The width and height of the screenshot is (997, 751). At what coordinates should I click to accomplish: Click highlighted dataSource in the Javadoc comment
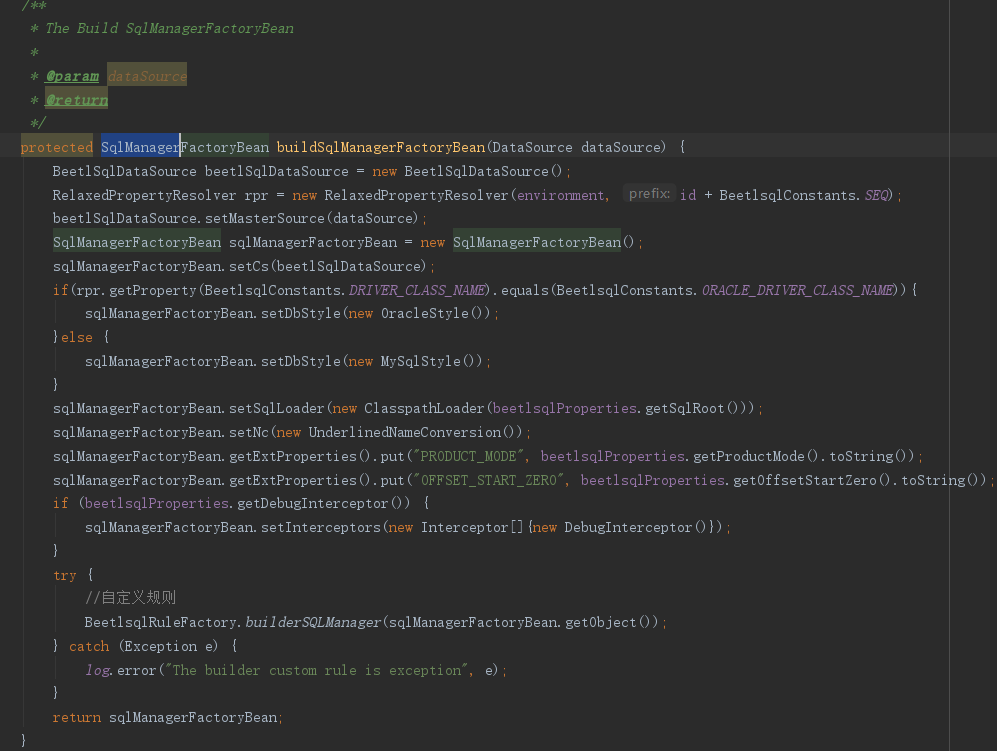point(147,76)
